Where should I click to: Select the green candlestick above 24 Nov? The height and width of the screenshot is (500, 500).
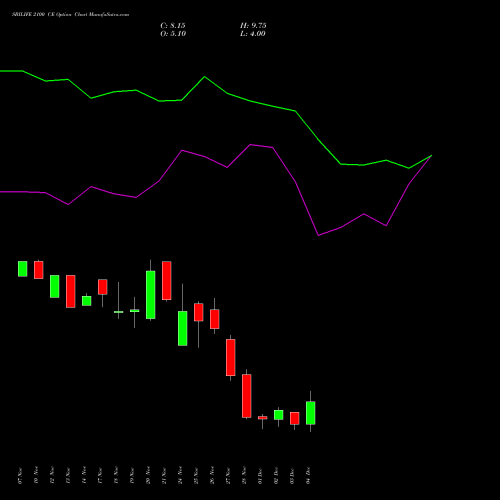[183, 328]
